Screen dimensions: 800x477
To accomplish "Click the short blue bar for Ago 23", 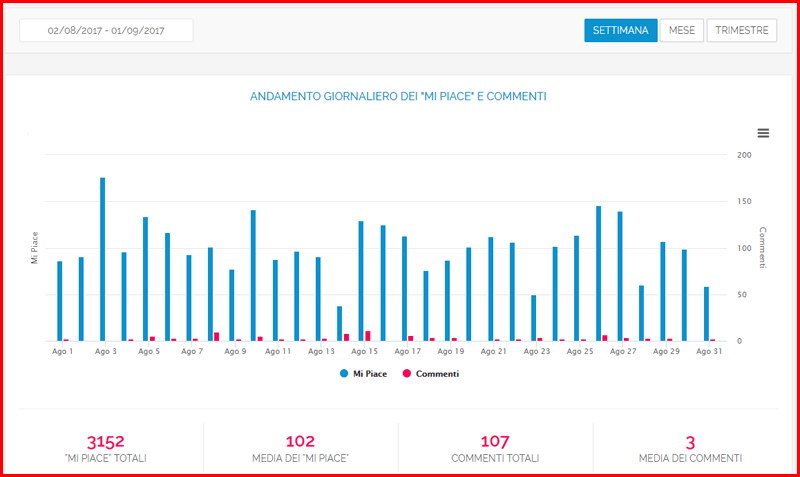I will pyautogui.click(x=534, y=318).
